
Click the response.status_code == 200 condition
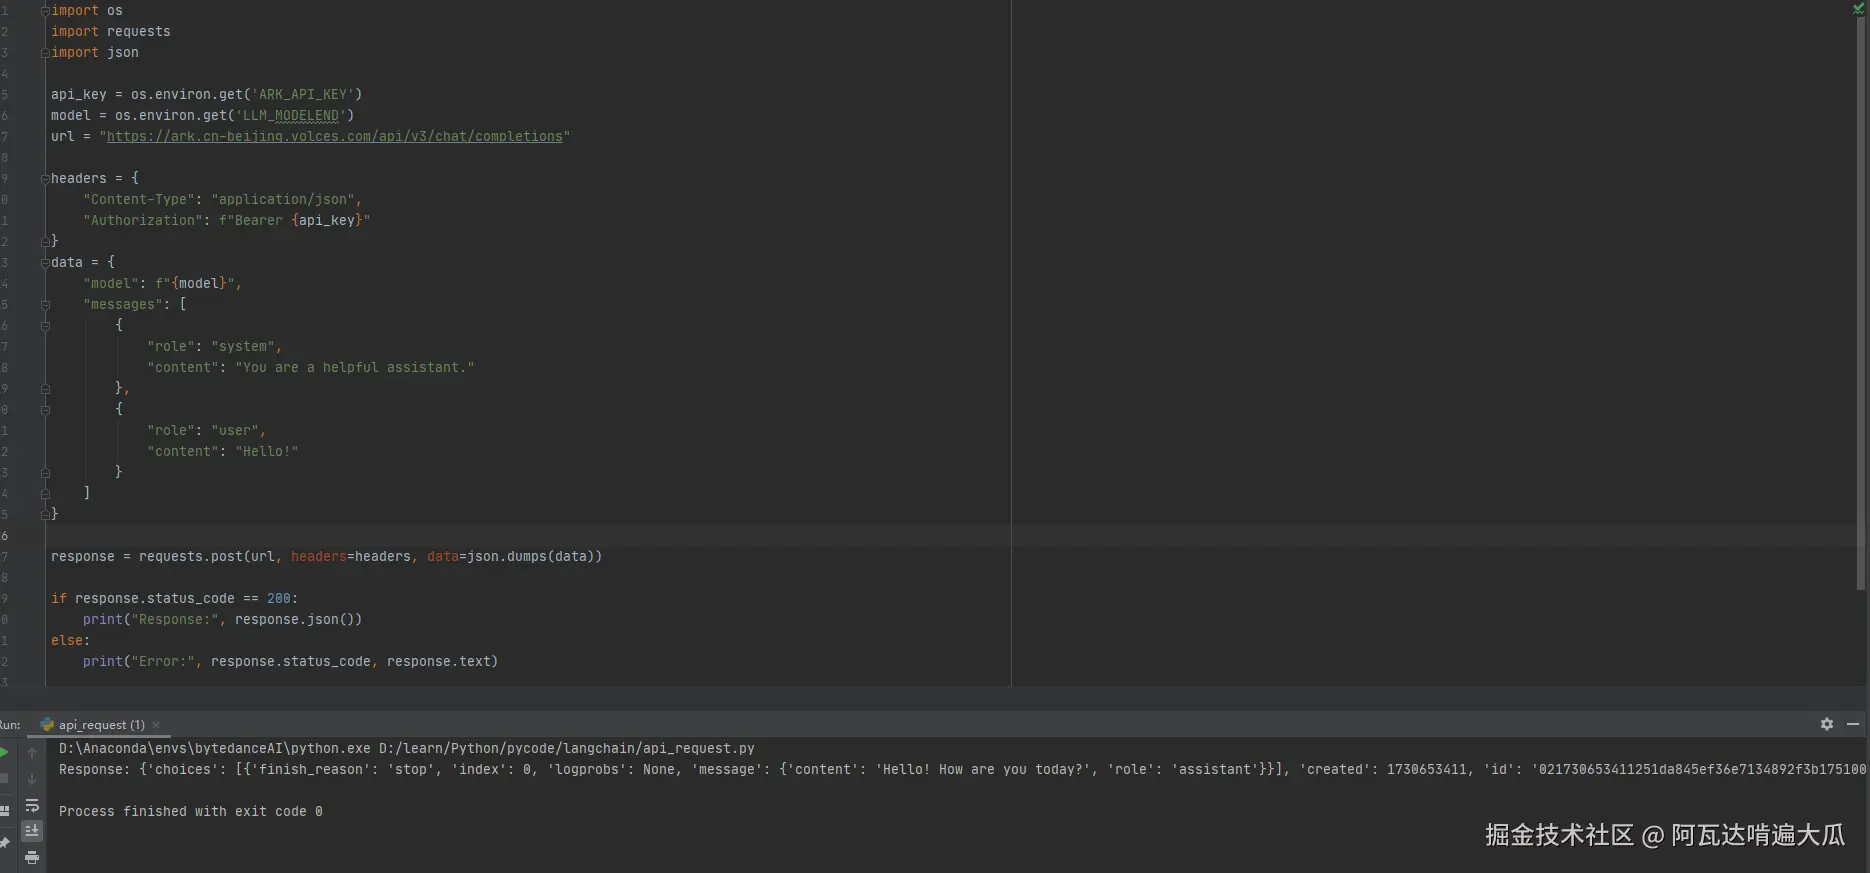point(184,598)
